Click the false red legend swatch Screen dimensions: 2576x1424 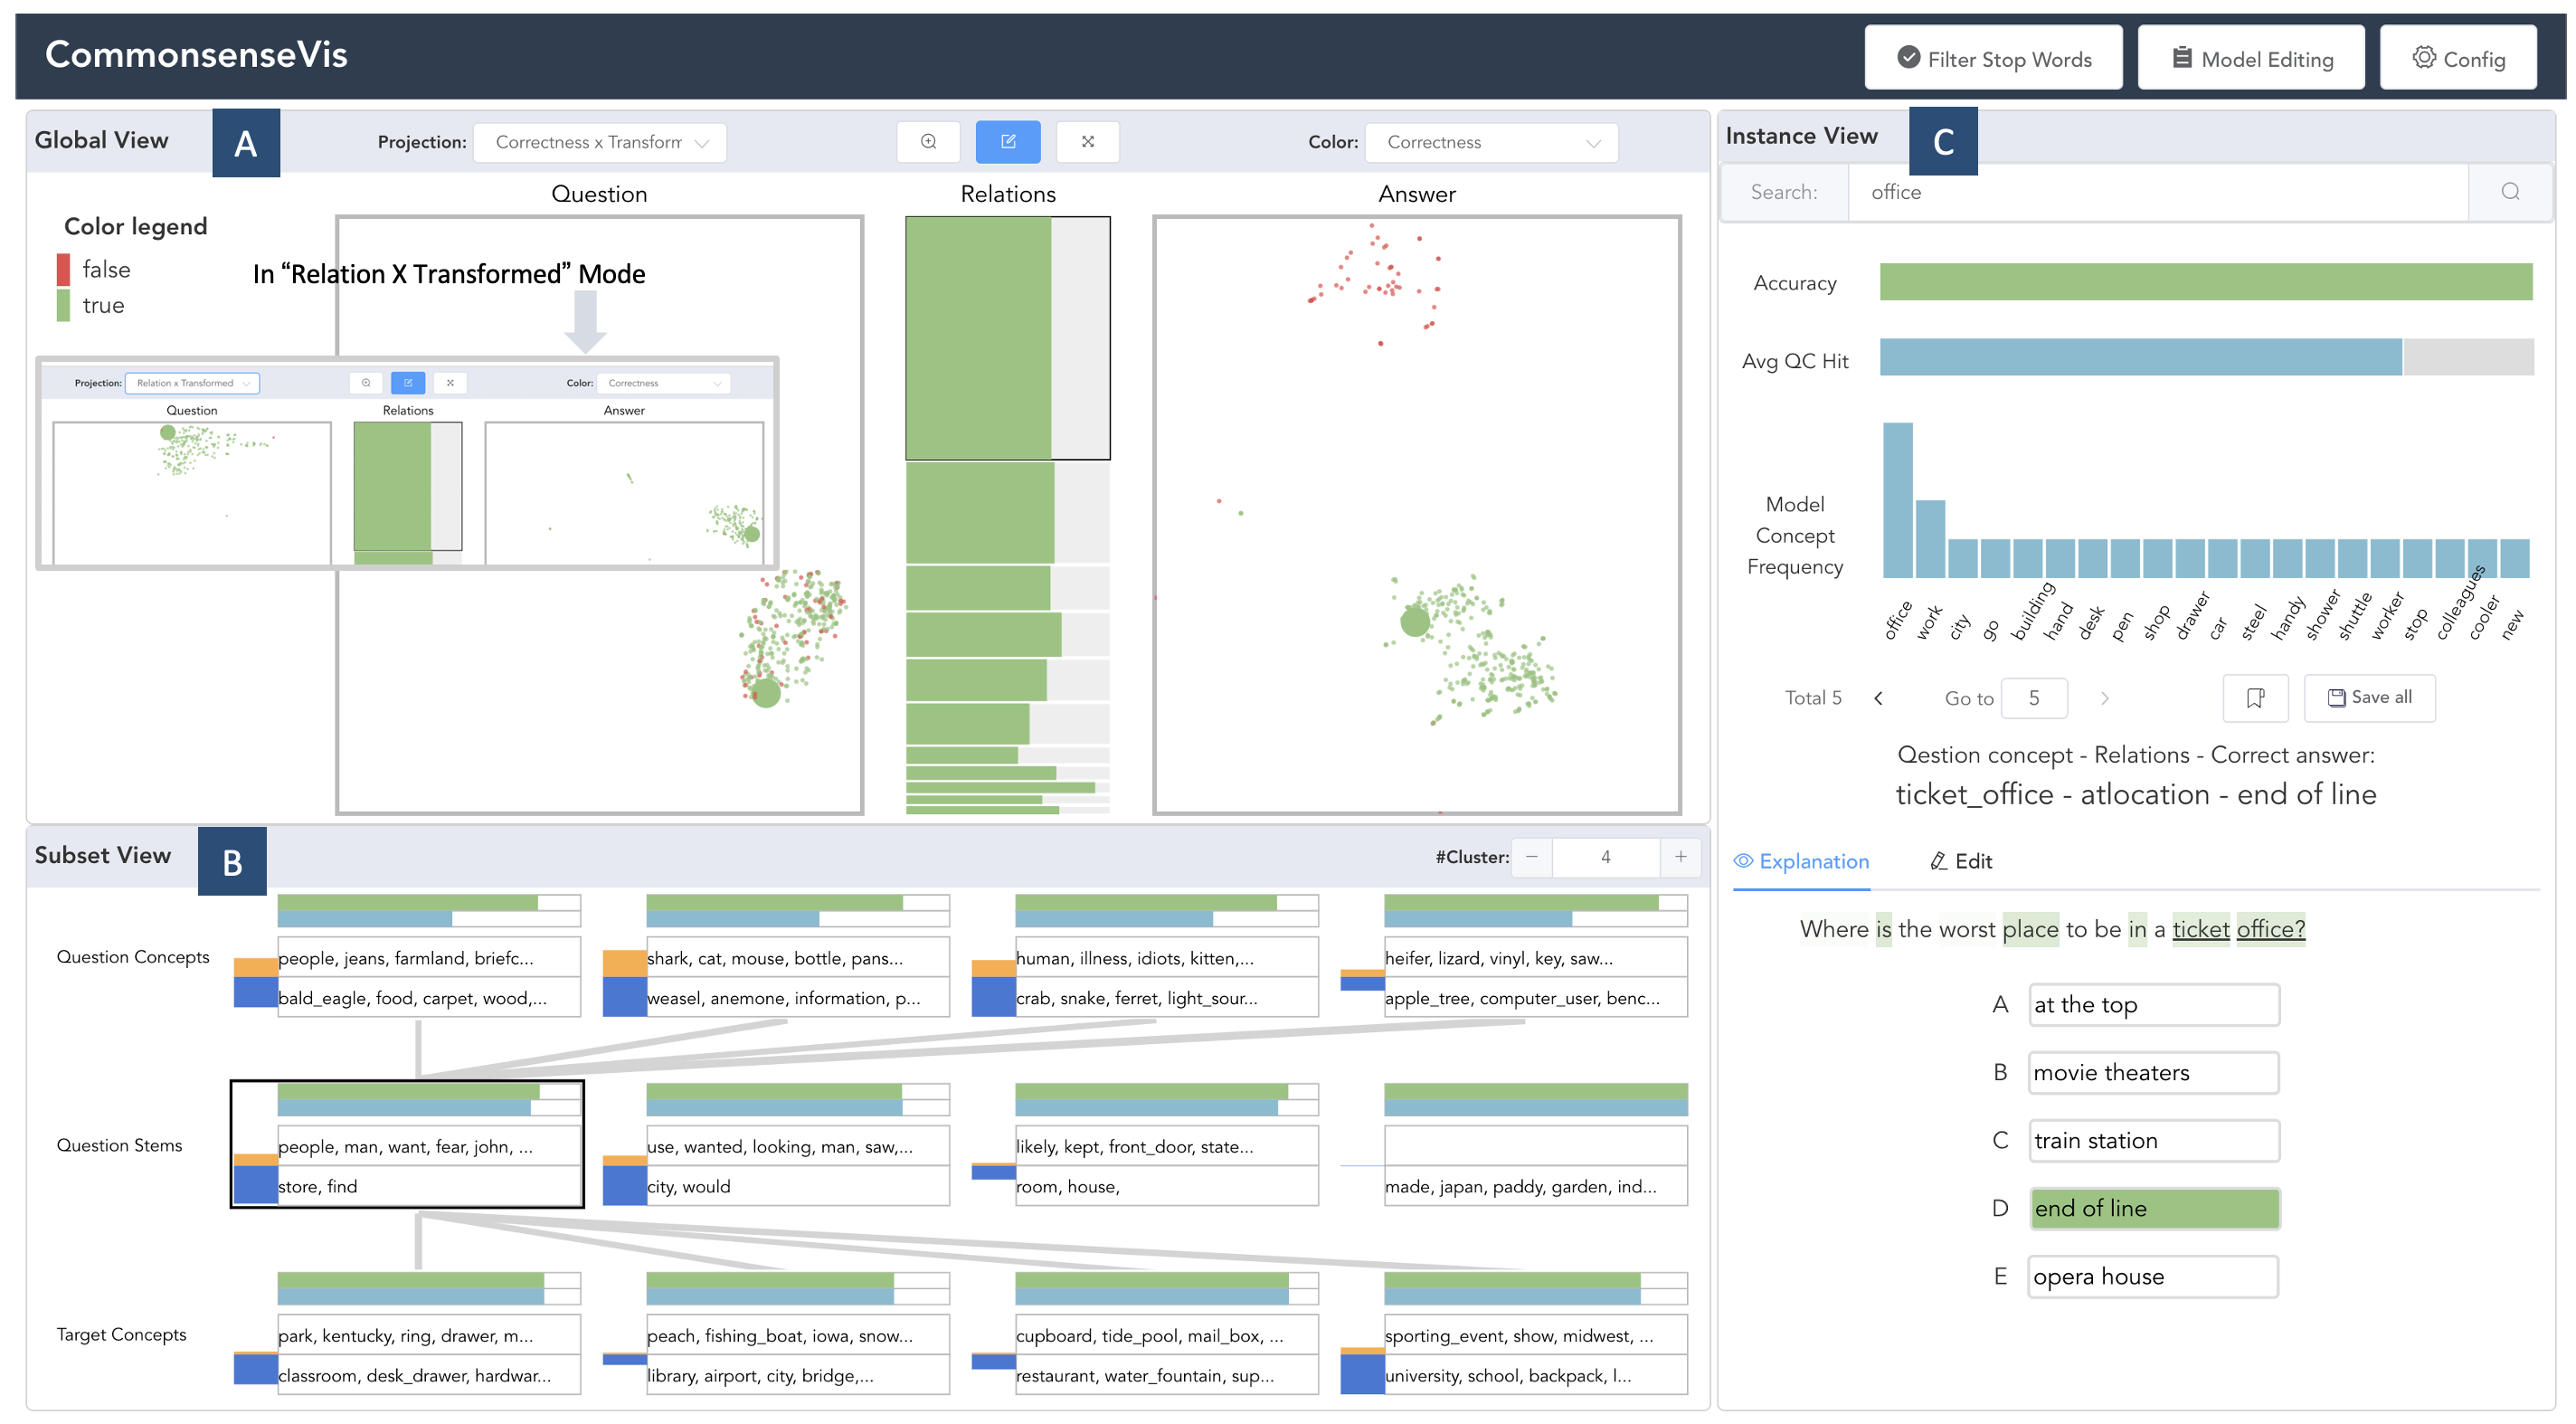click(x=63, y=269)
